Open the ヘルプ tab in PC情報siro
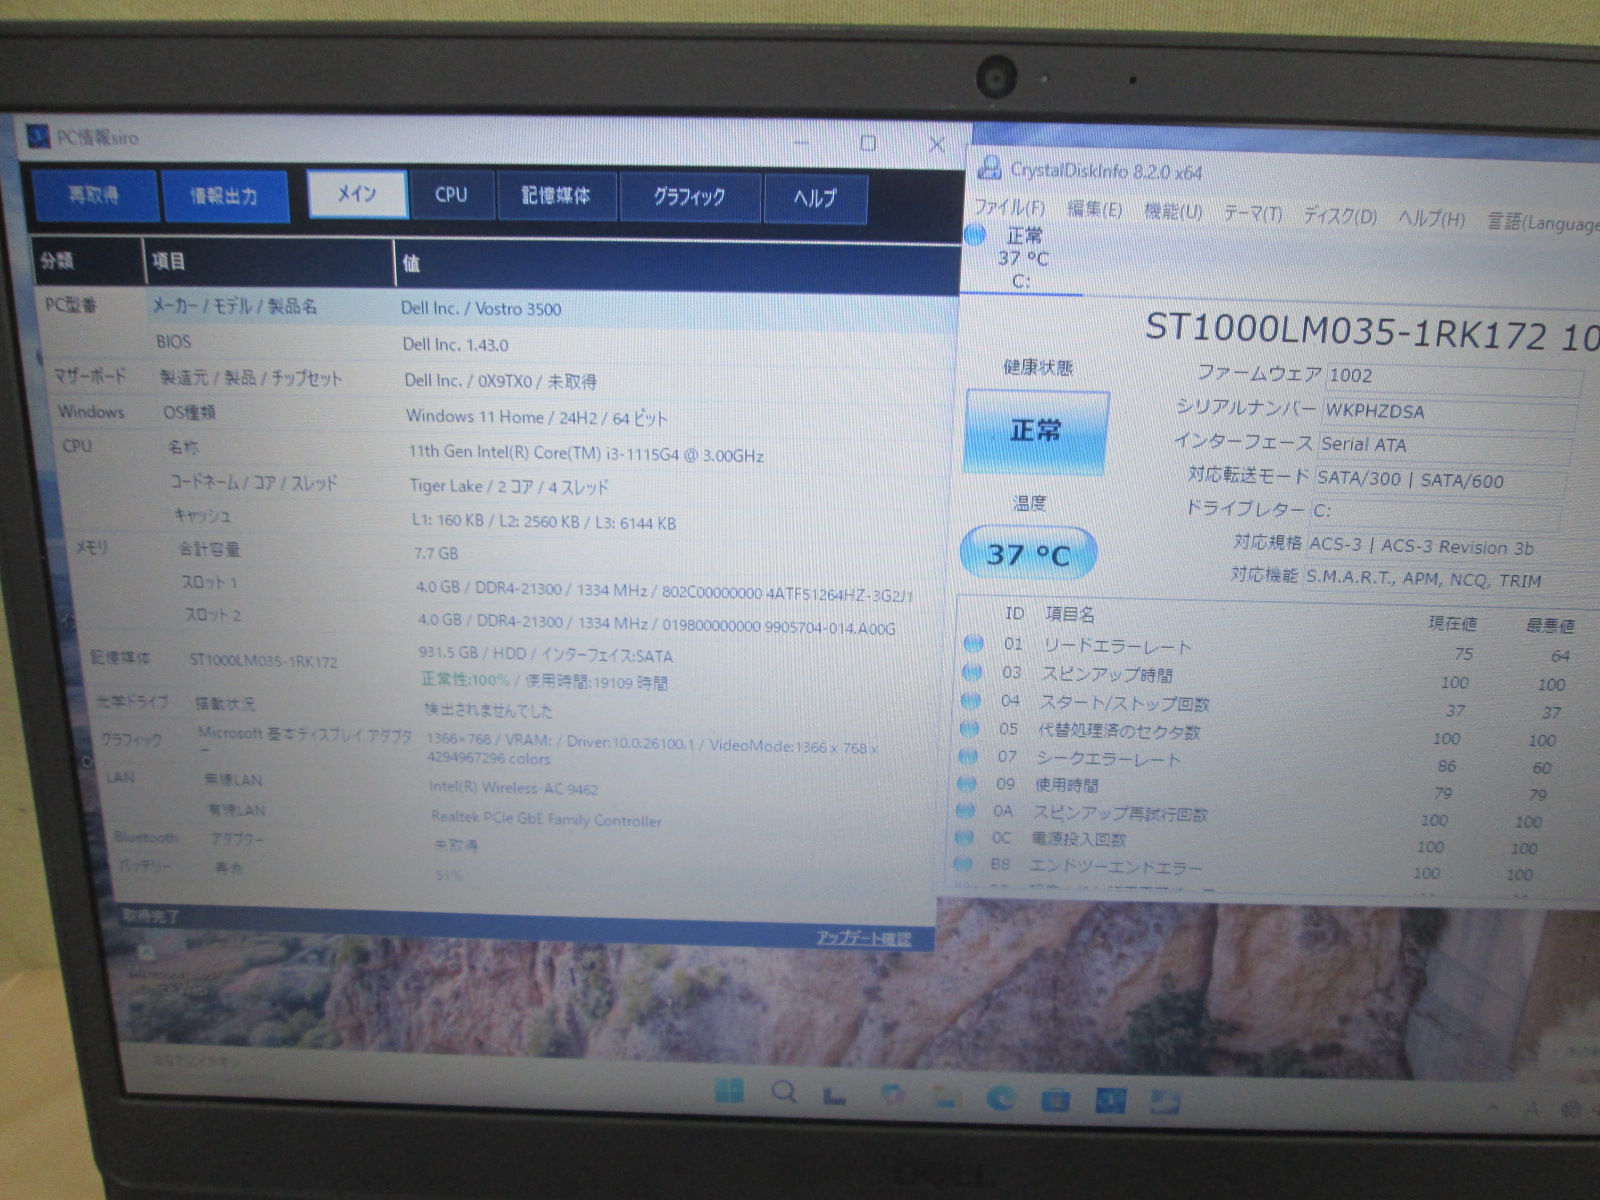The image size is (1600, 1200). (x=815, y=198)
